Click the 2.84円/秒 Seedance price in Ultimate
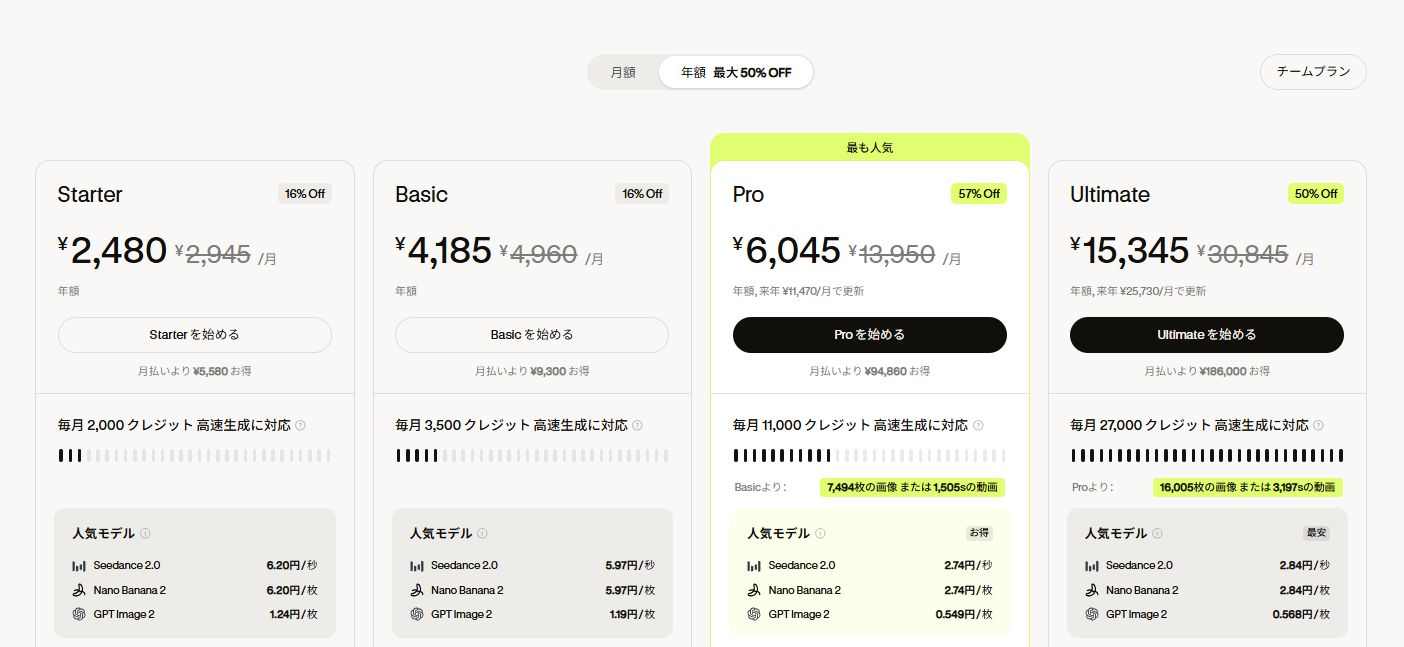 tap(1305, 565)
